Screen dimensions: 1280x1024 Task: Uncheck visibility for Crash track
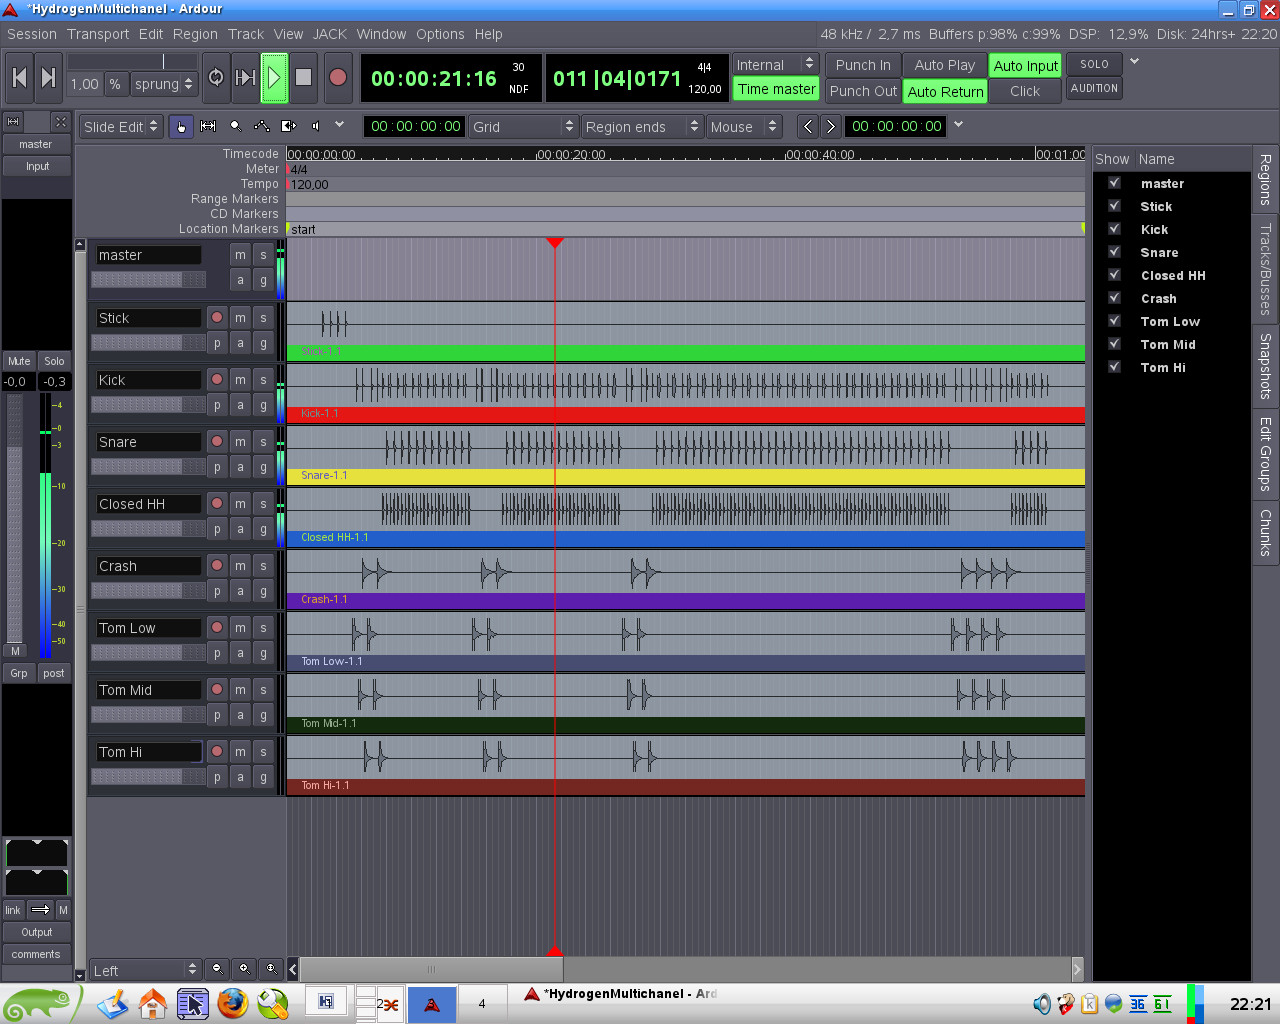1114,298
